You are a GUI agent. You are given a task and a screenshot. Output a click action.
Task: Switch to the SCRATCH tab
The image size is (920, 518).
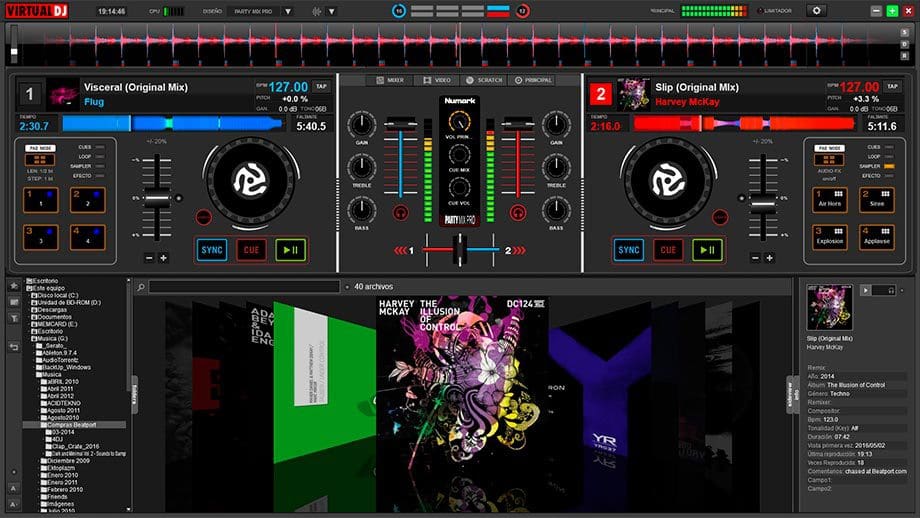[x=484, y=80]
